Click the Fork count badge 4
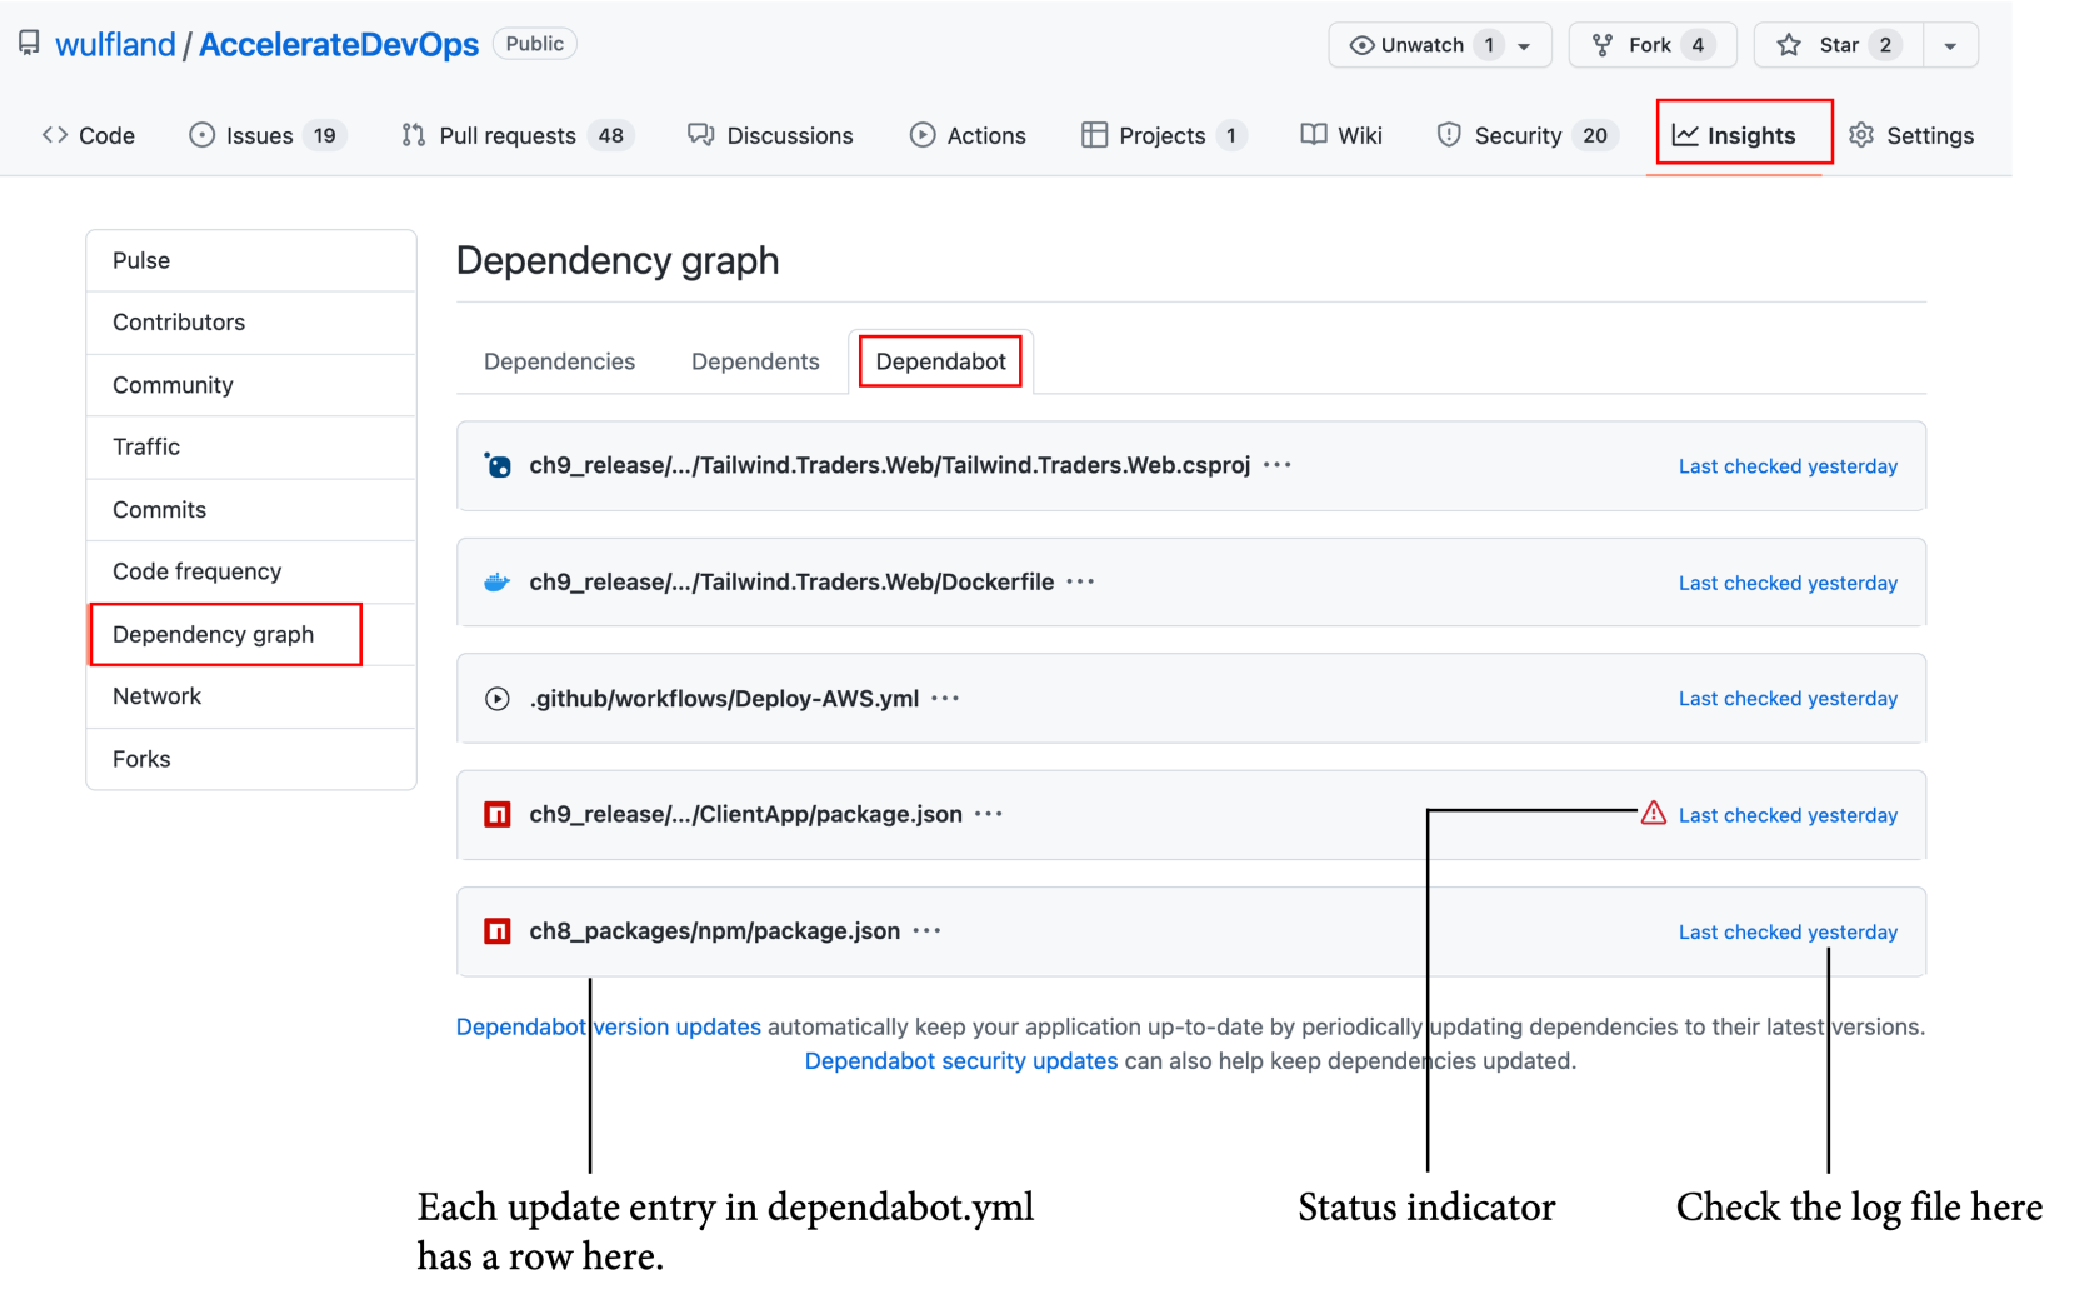The image size is (2082, 1308). coord(1698,45)
